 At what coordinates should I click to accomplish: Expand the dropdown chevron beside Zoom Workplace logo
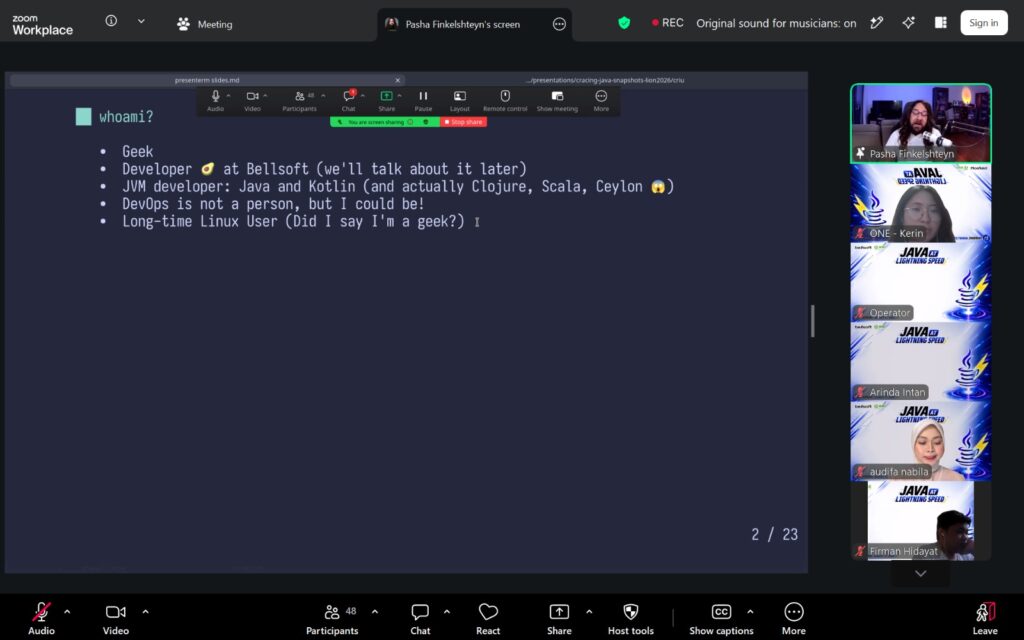tap(141, 21)
